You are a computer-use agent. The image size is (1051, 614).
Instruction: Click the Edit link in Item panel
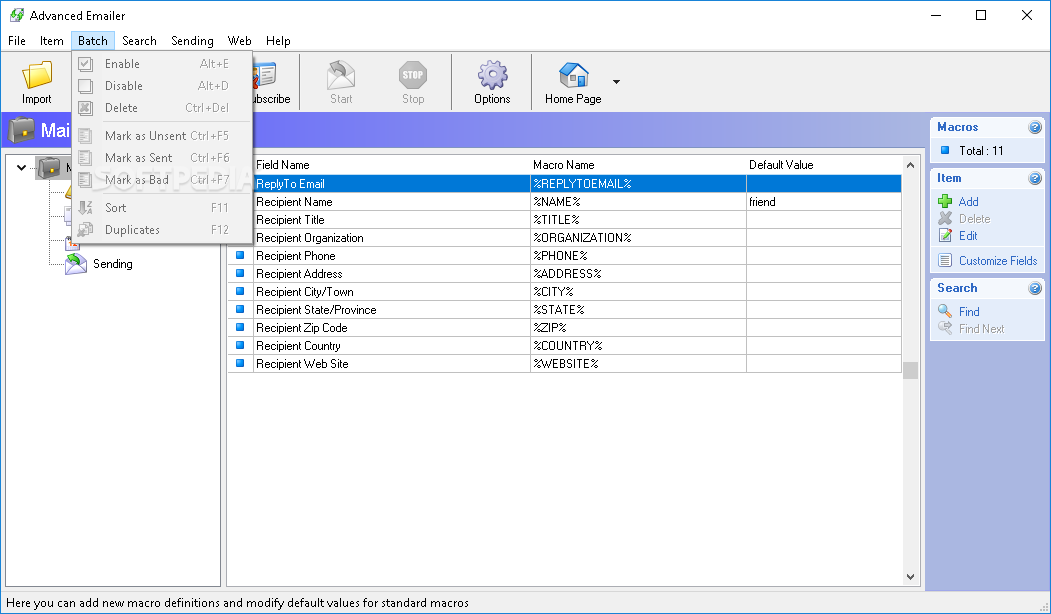968,236
